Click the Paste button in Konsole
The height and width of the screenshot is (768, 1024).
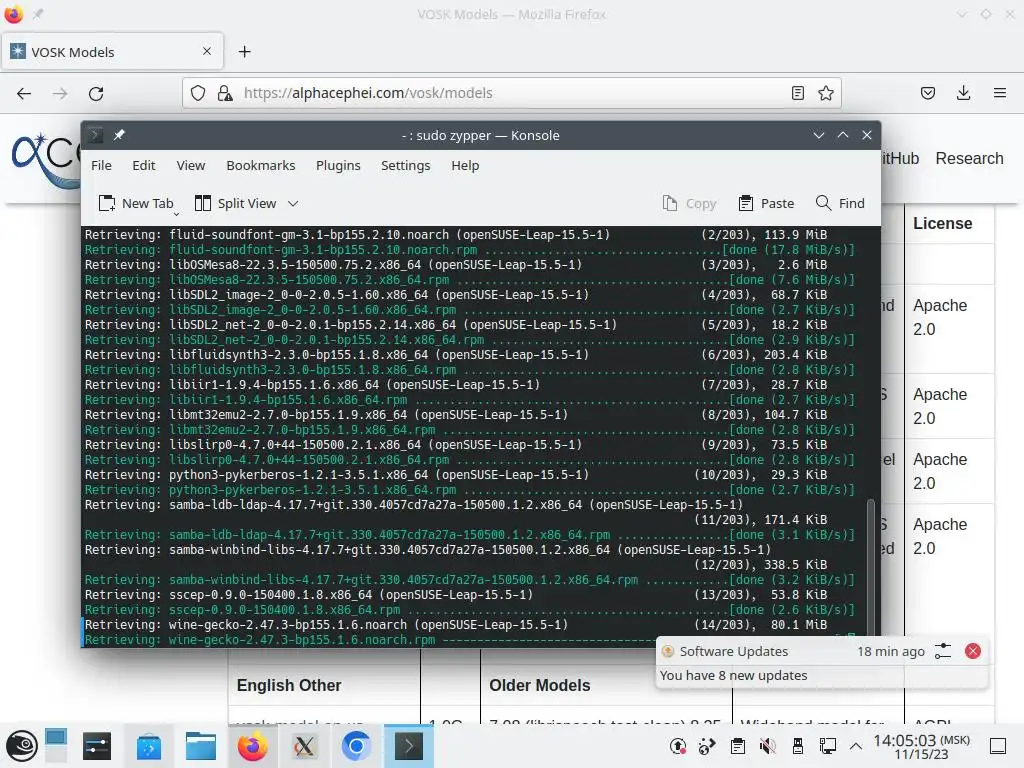(x=766, y=204)
